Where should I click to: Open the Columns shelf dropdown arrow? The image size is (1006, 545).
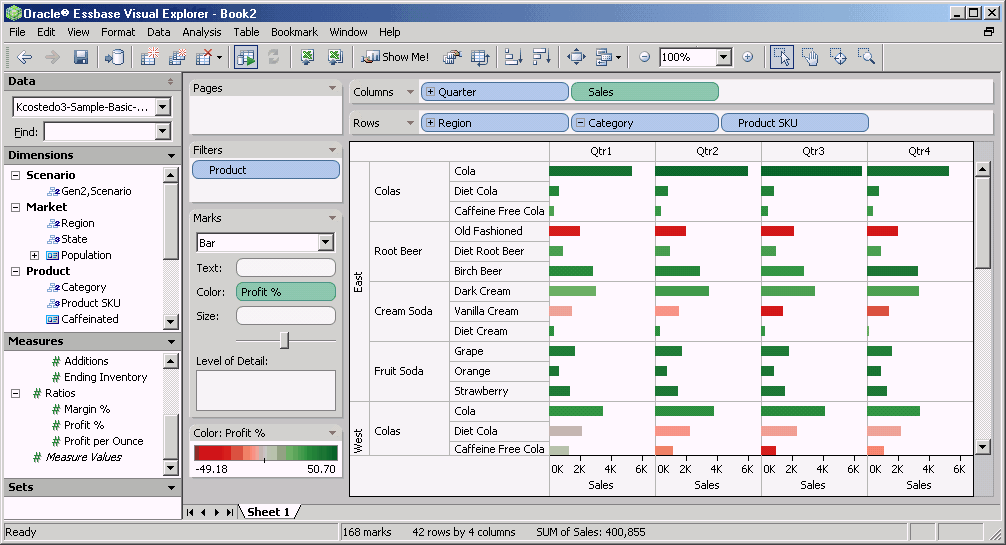(410, 92)
